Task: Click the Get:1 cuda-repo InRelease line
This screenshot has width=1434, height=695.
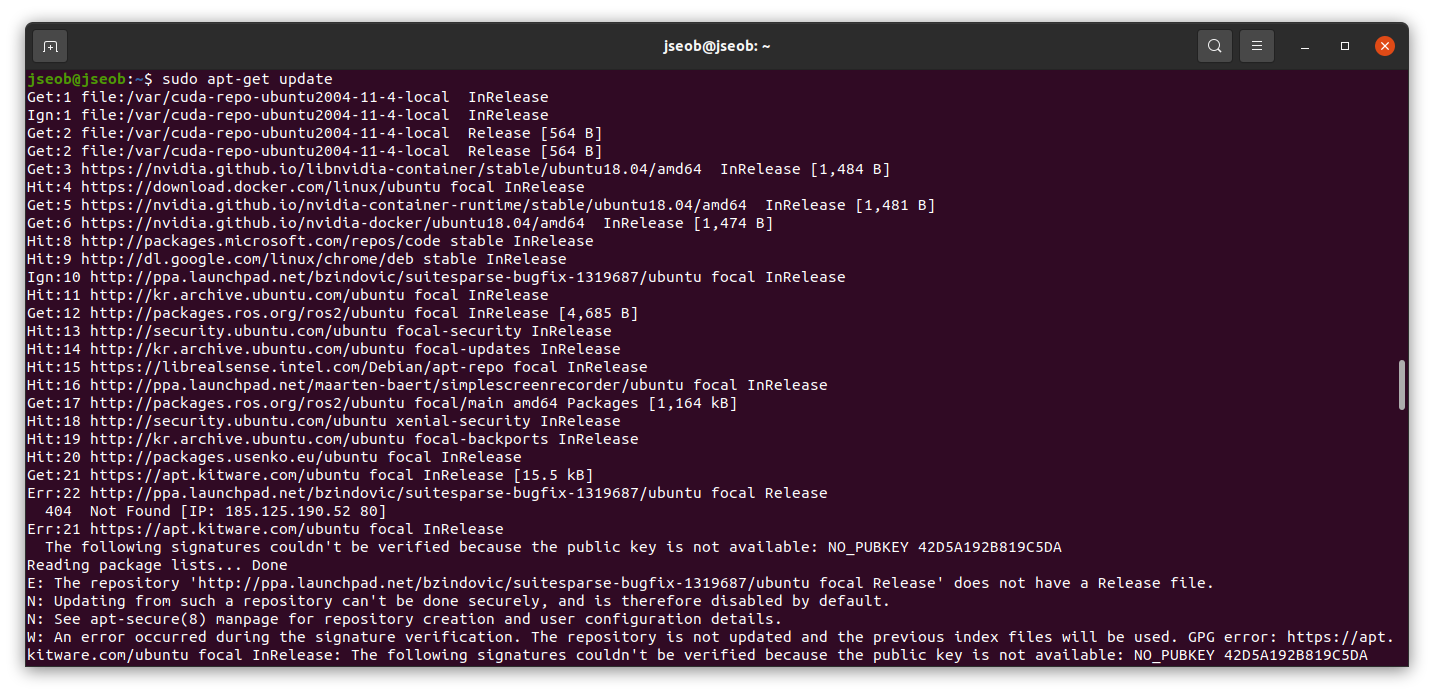Action: click(x=288, y=97)
